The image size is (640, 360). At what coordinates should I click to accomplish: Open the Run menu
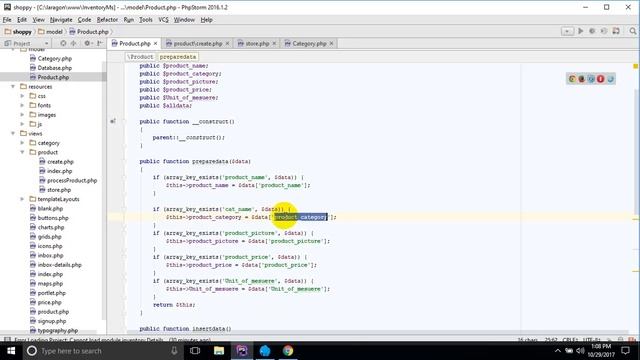(x=129, y=20)
